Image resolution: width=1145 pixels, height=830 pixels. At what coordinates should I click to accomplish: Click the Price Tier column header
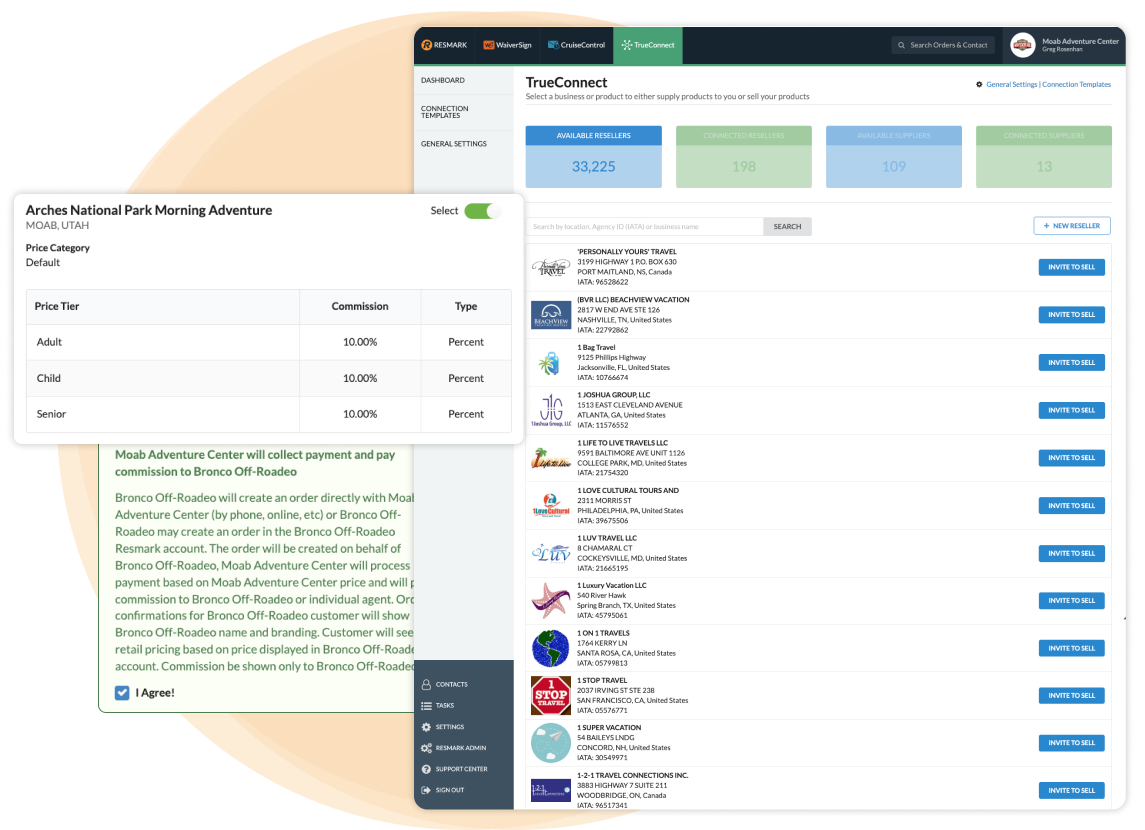coord(163,307)
